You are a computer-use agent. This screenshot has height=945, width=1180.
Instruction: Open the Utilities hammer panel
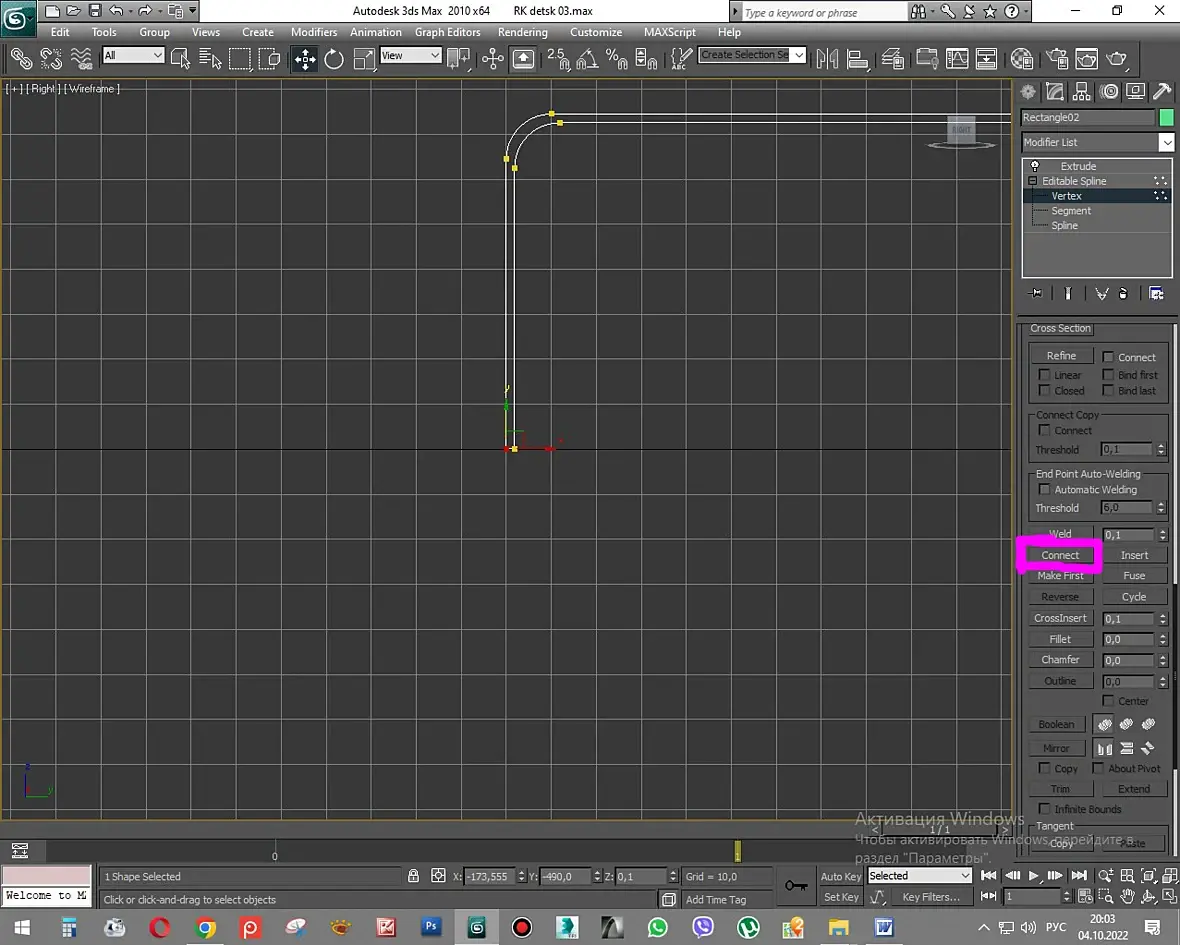(x=1162, y=92)
